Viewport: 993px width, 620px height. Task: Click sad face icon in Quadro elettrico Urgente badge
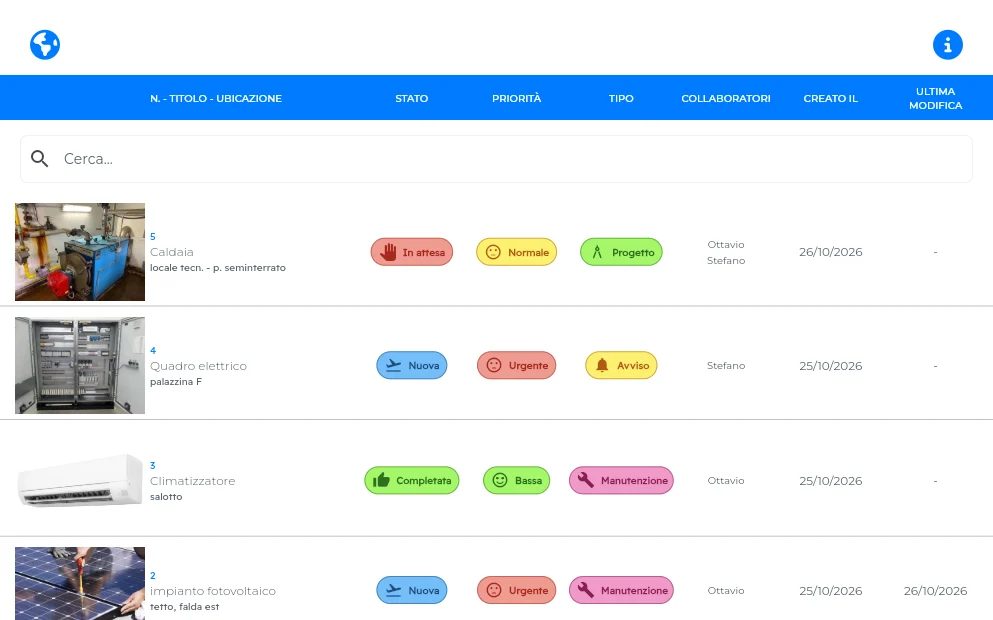(494, 365)
